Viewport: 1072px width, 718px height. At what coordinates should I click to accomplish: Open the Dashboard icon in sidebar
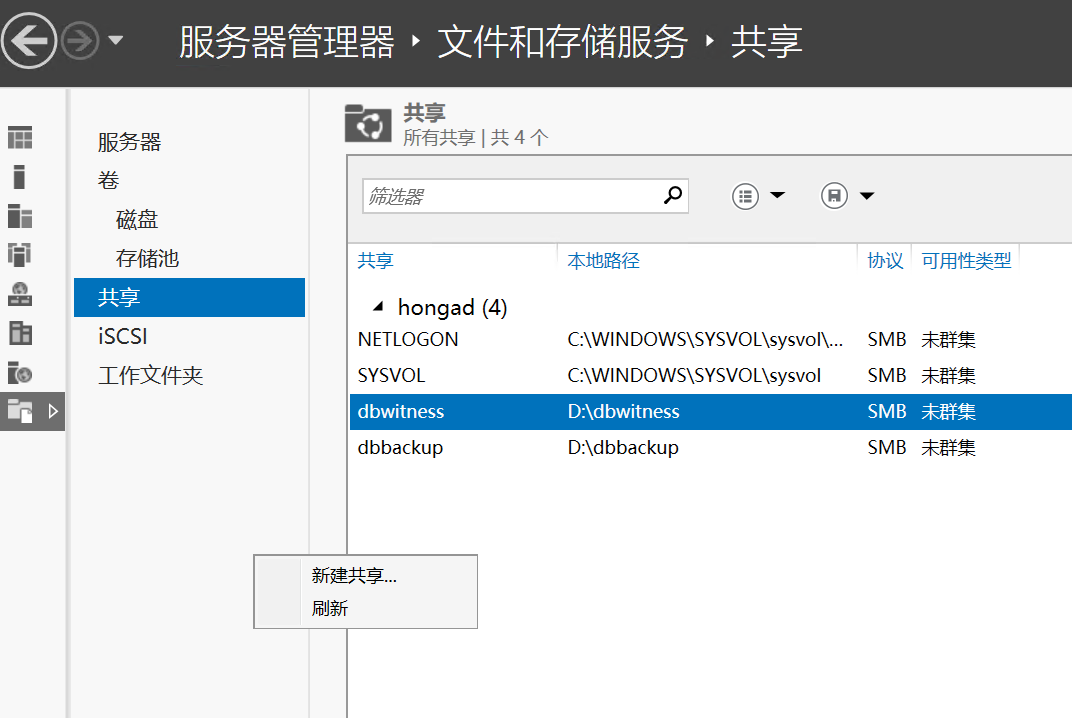pyautogui.click(x=20, y=137)
